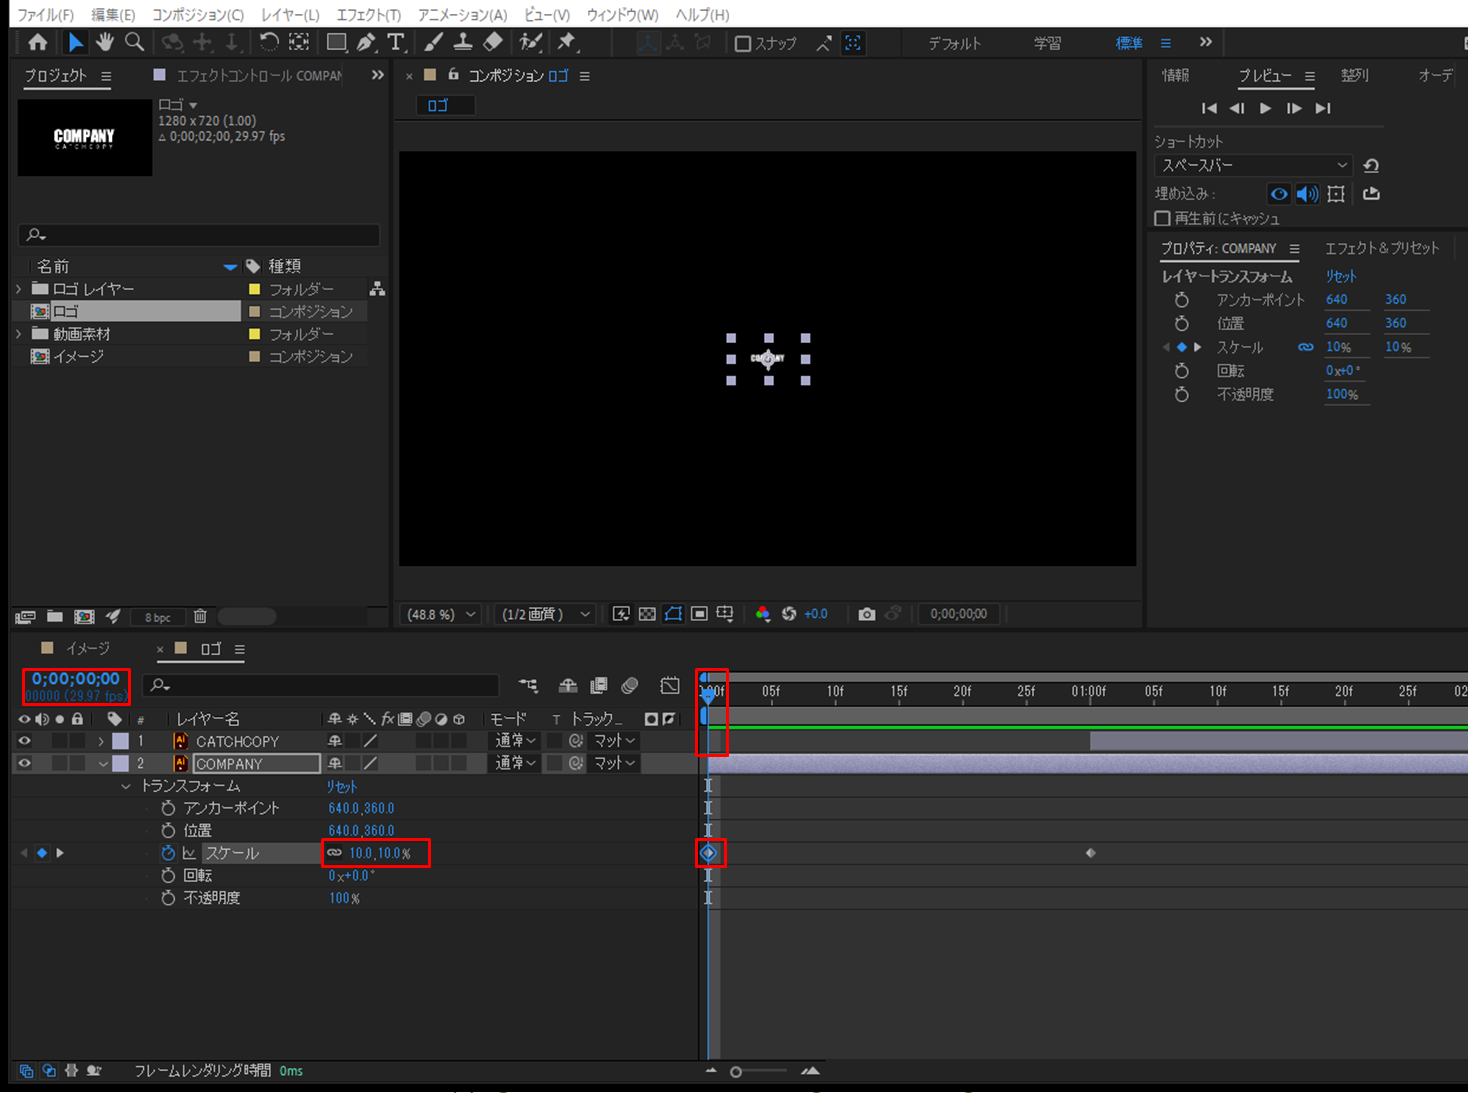Image resolution: width=1468 pixels, height=1113 pixels.
Task: Delete selected item with trash icon
Action: point(200,617)
